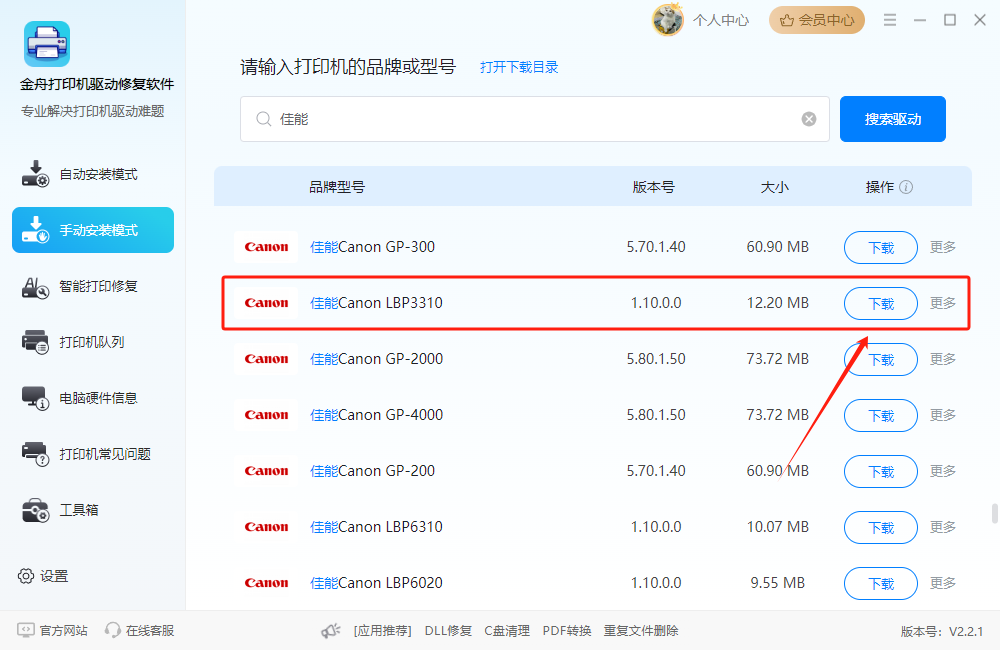Image resolution: width=1000 pixels, height=650 pixels.
Task: Open the 重复文件删除 recommendation
Action: click(641, 631)
